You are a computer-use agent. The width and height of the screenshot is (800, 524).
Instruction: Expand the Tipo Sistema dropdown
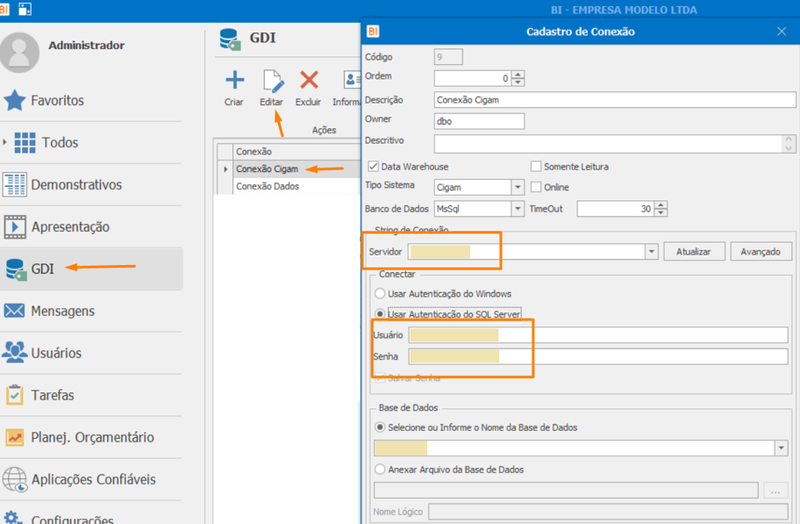tap(517, 187)
